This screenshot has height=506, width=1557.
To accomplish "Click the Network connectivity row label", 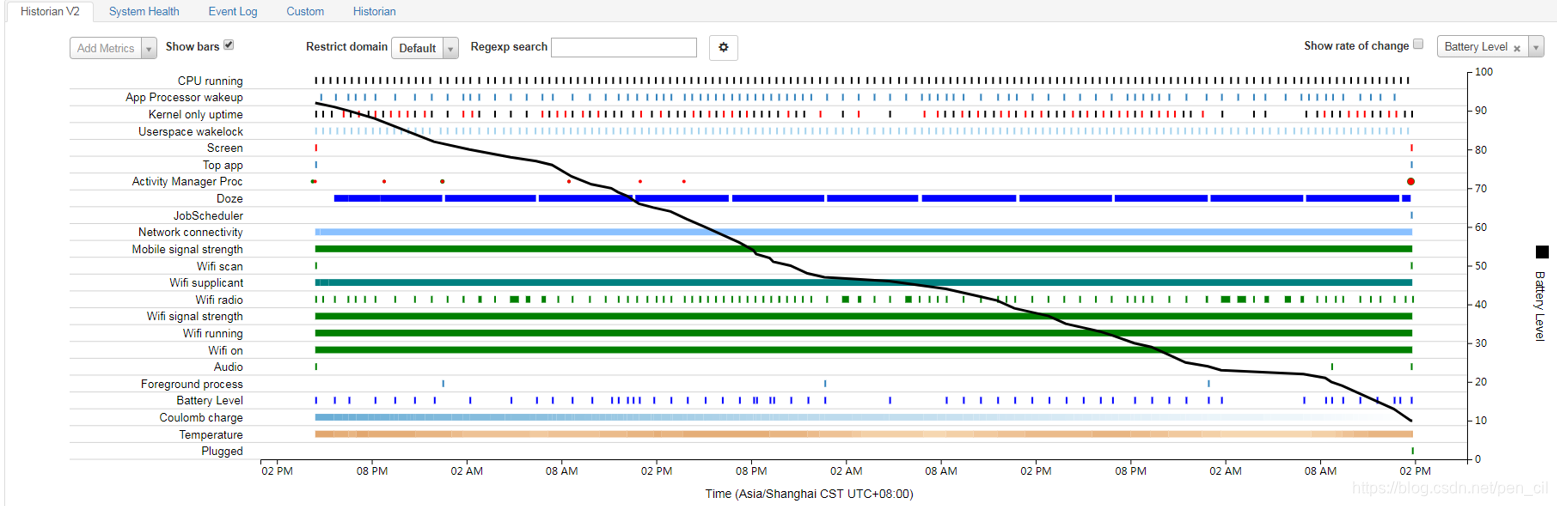I will [x=191, y=233].
